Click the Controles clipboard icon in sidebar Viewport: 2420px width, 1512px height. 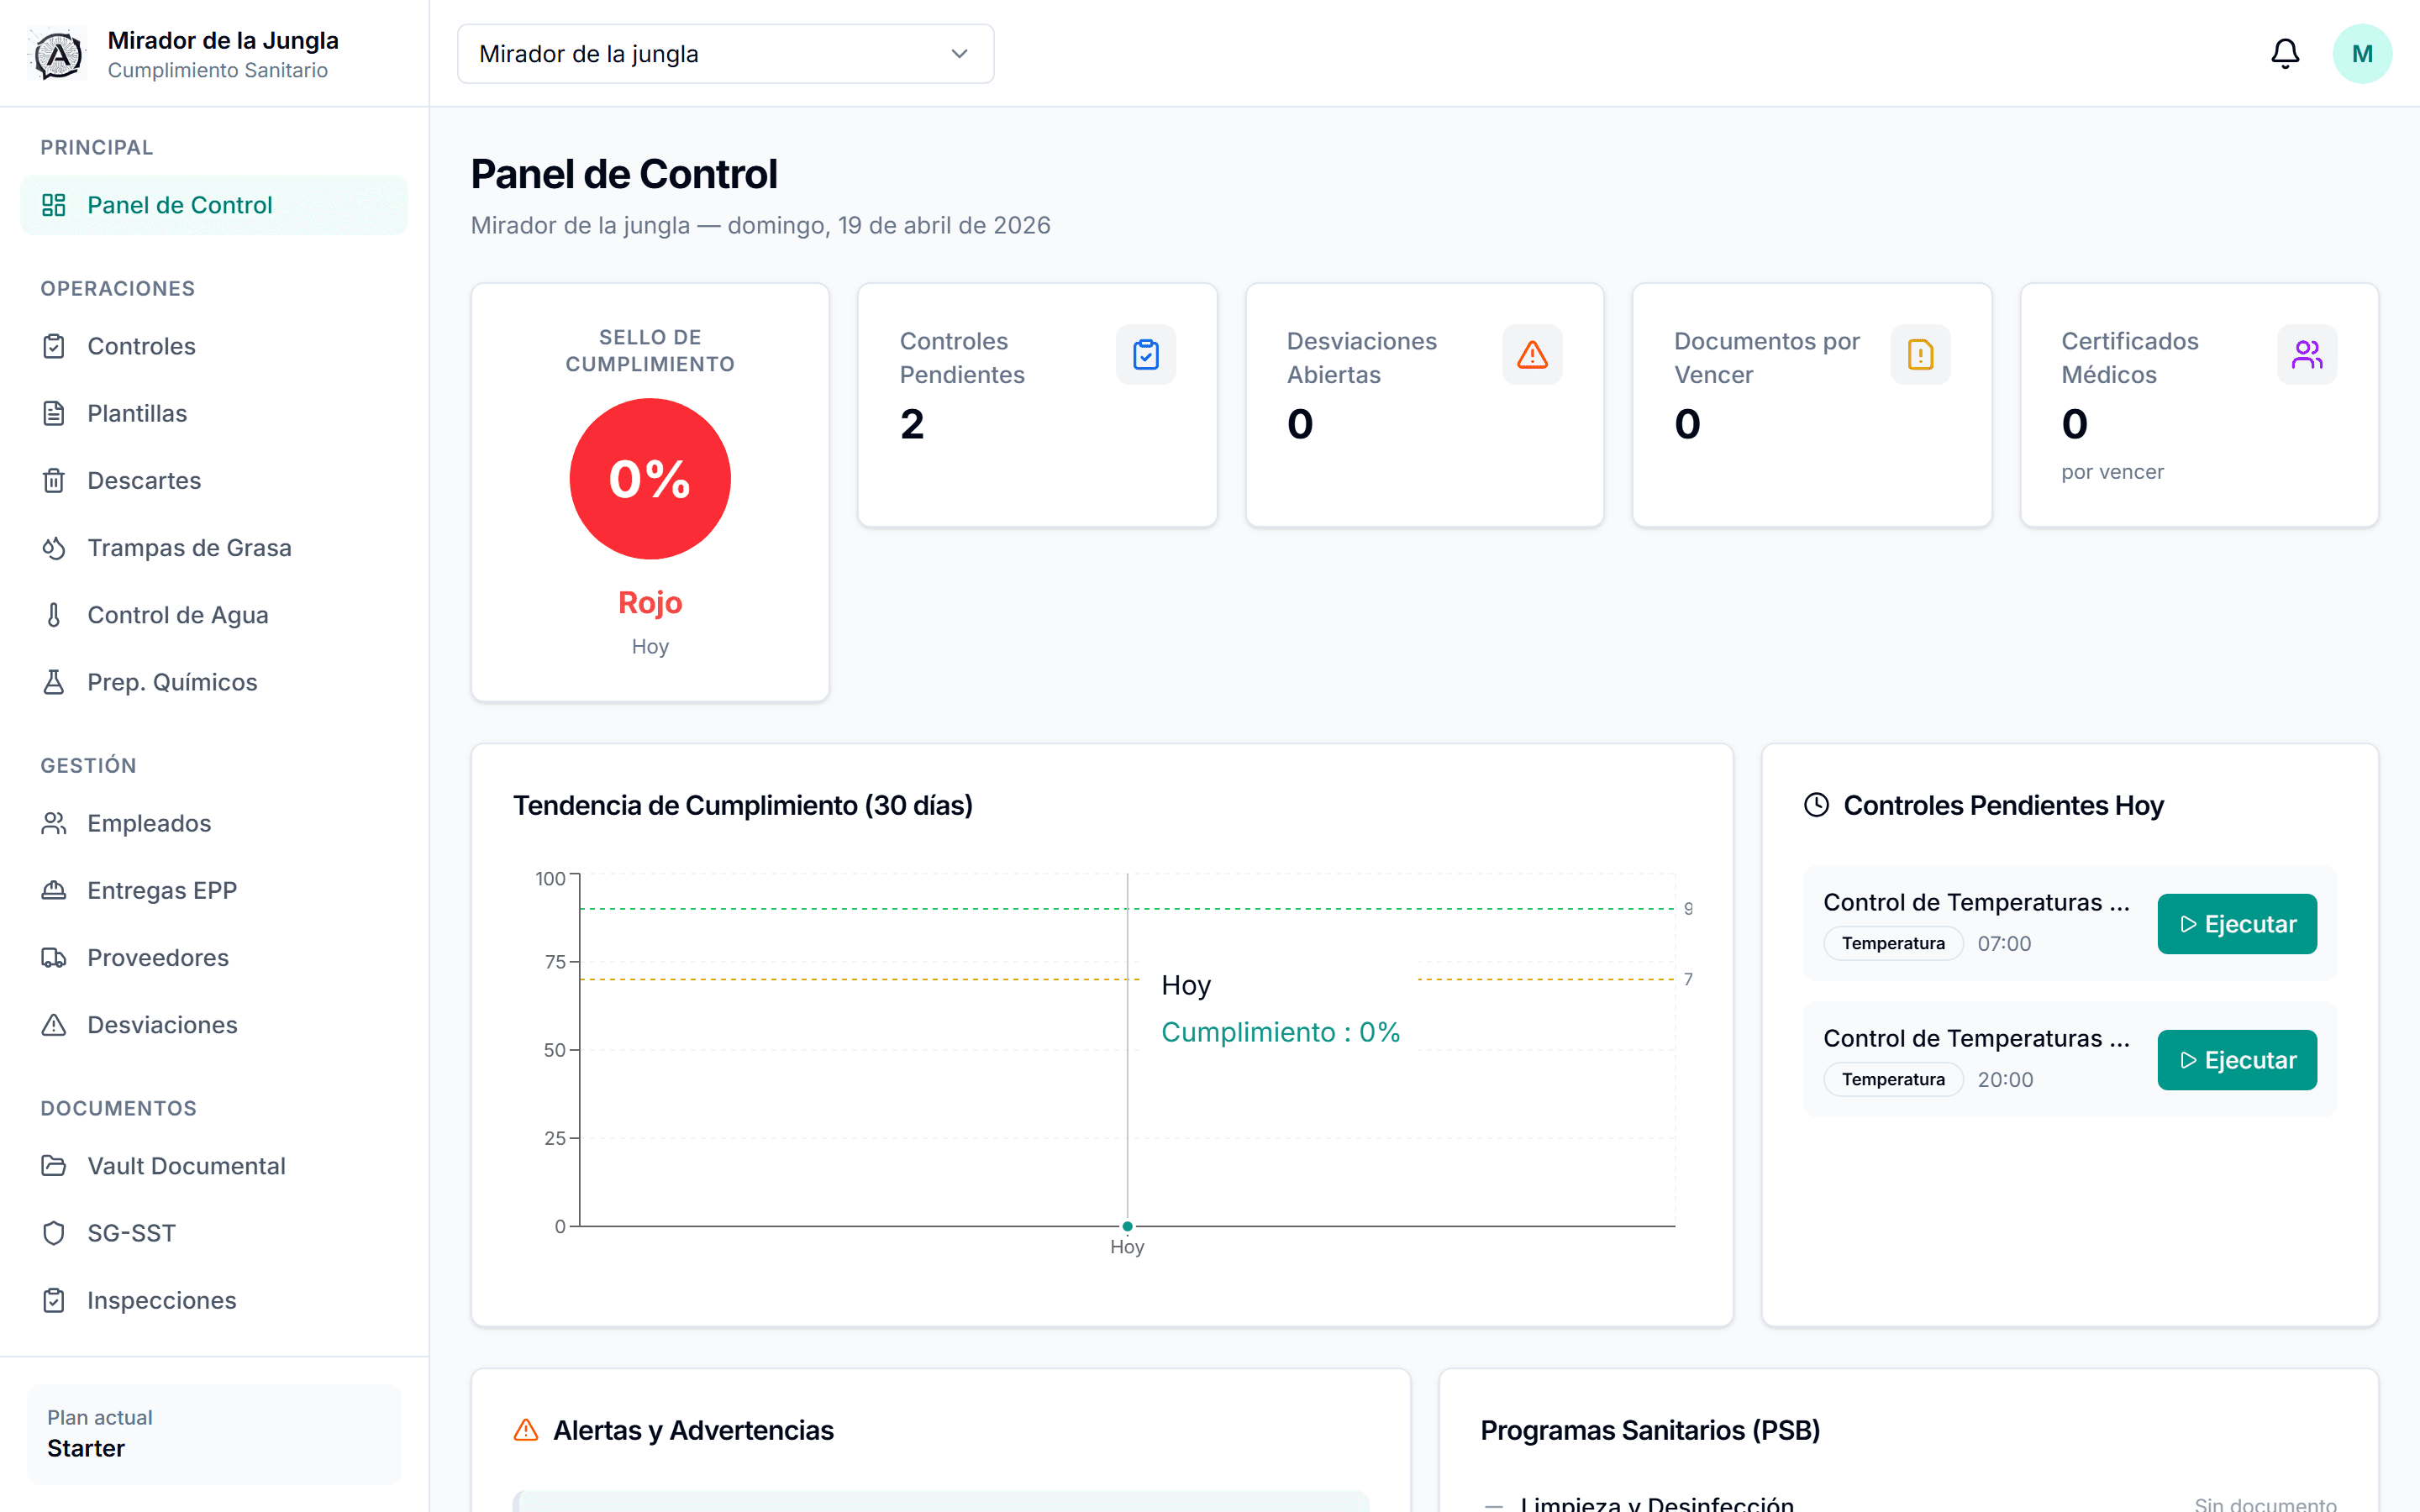54,346
